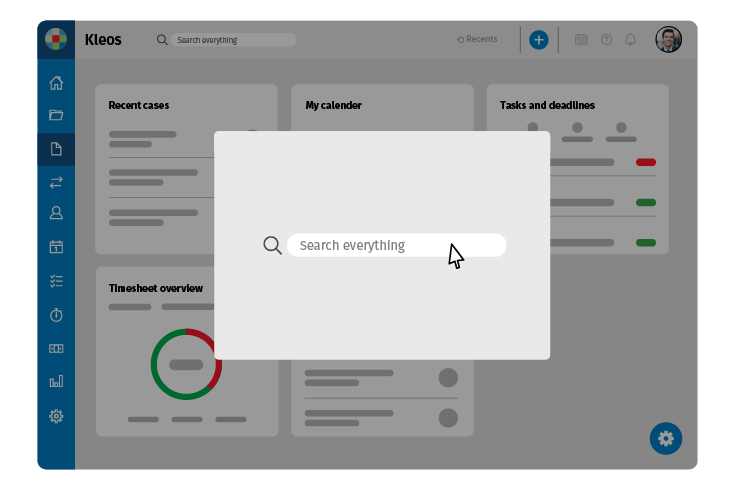Select the document icon in sidebar
Image resolution: width=735 pixels, height=490 pixels.
coord(56,149)
